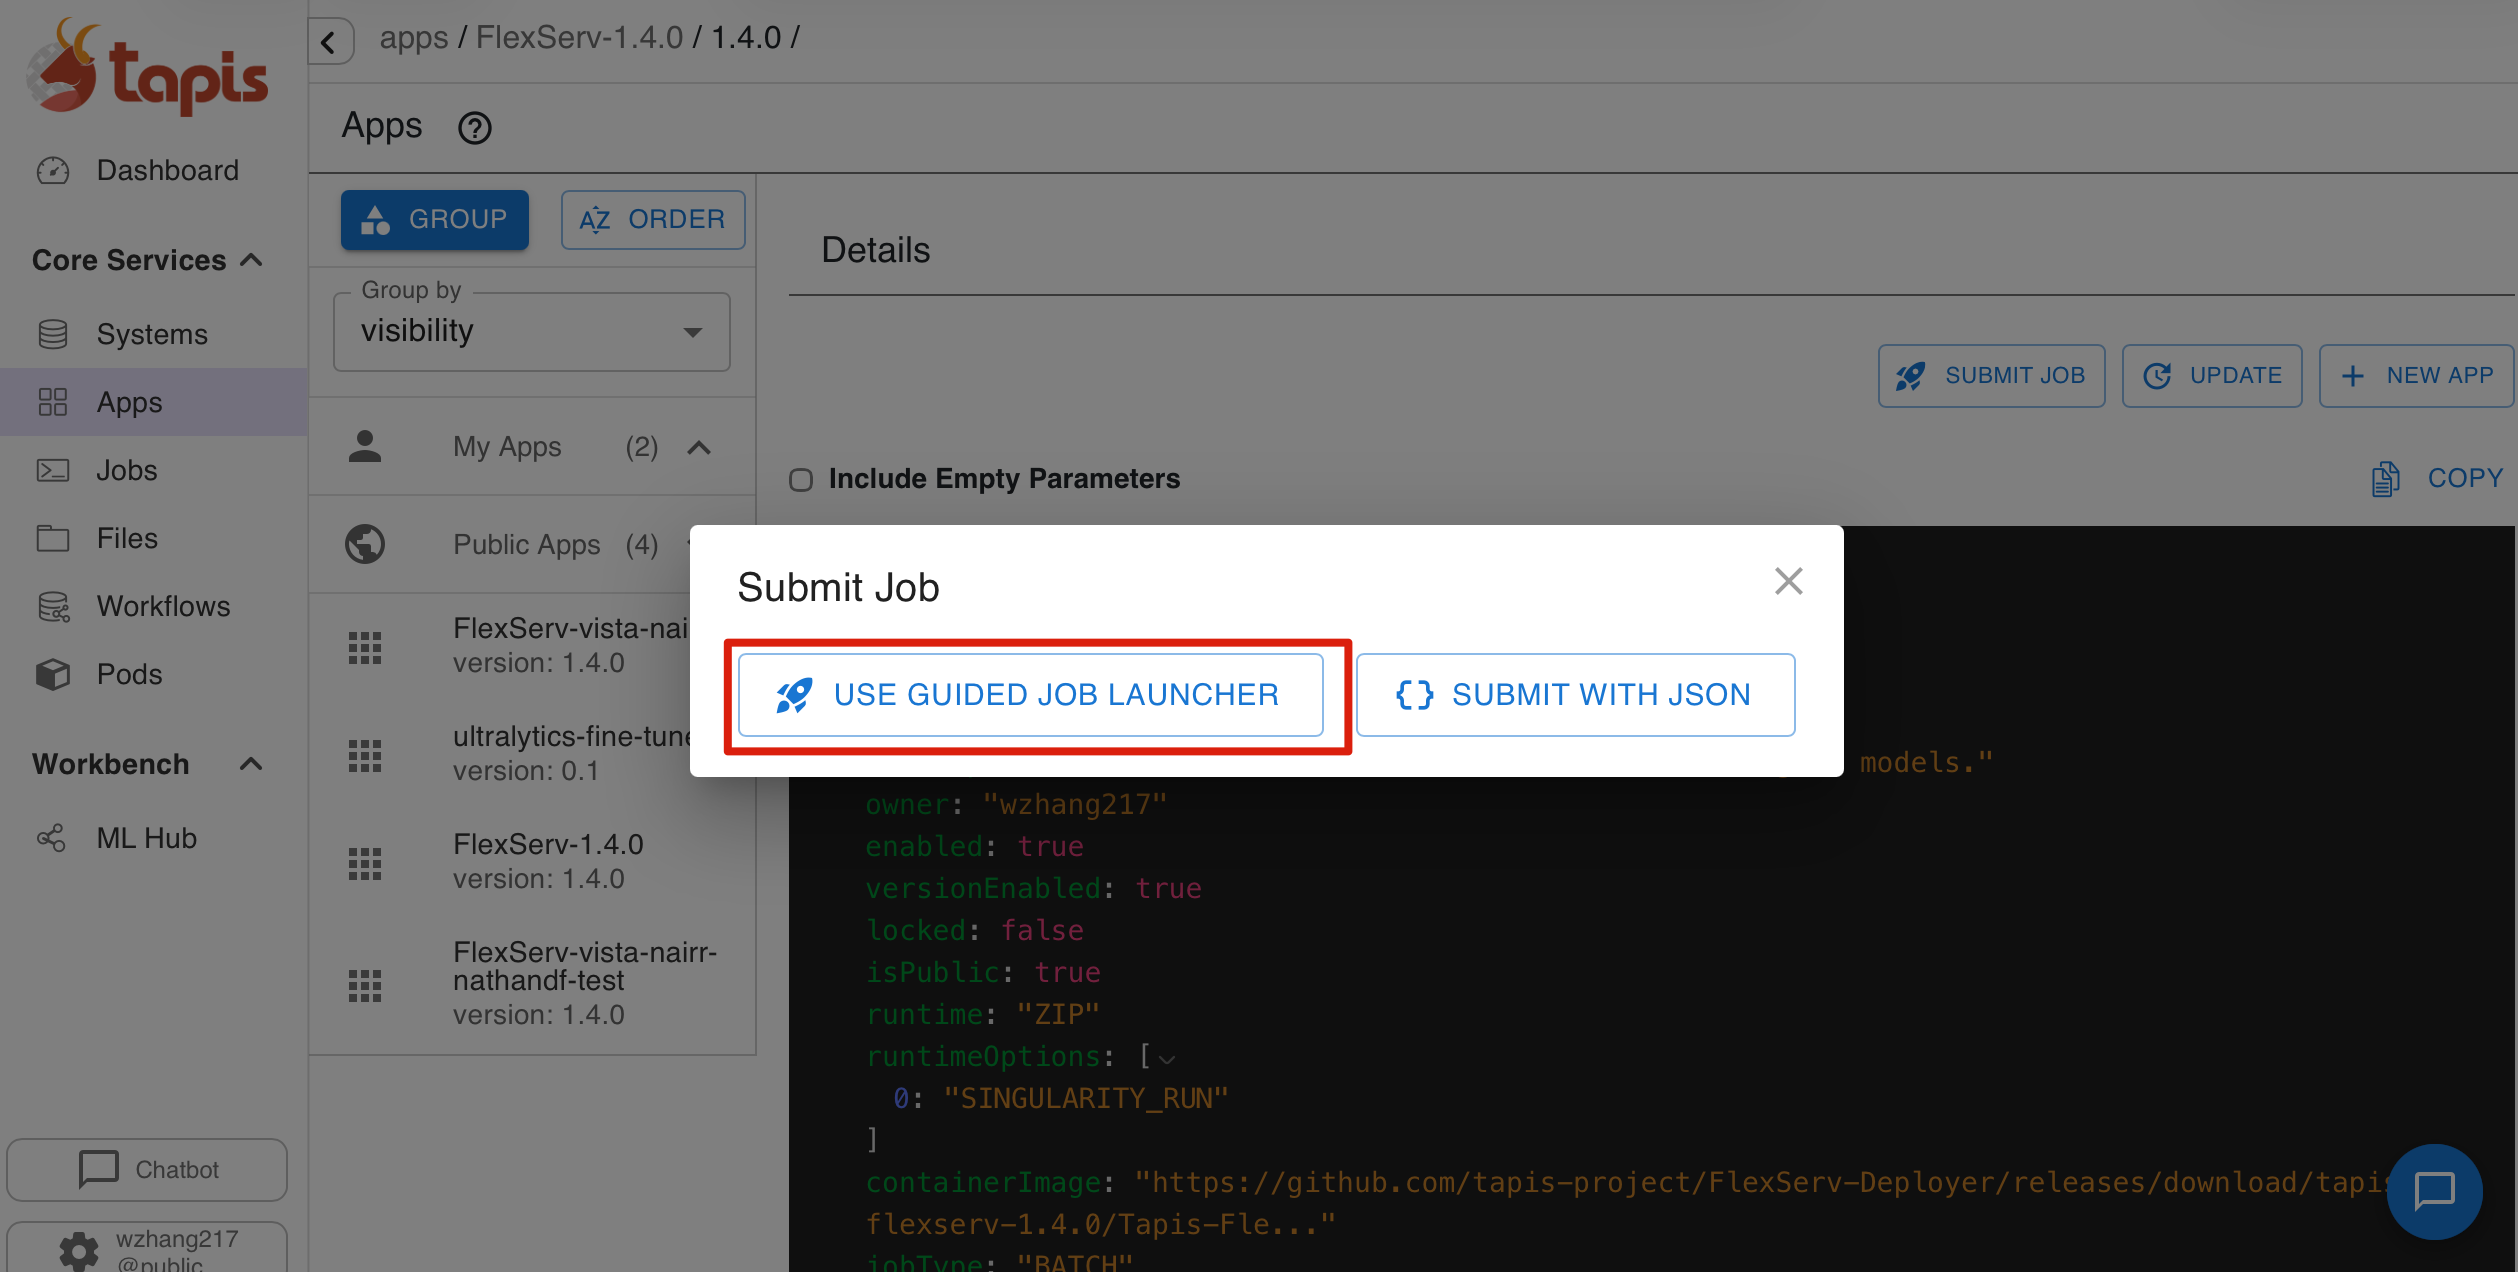Click grid icon beside FlexServ-vista-nai
2518x1272 pixels.
point(365,647)
